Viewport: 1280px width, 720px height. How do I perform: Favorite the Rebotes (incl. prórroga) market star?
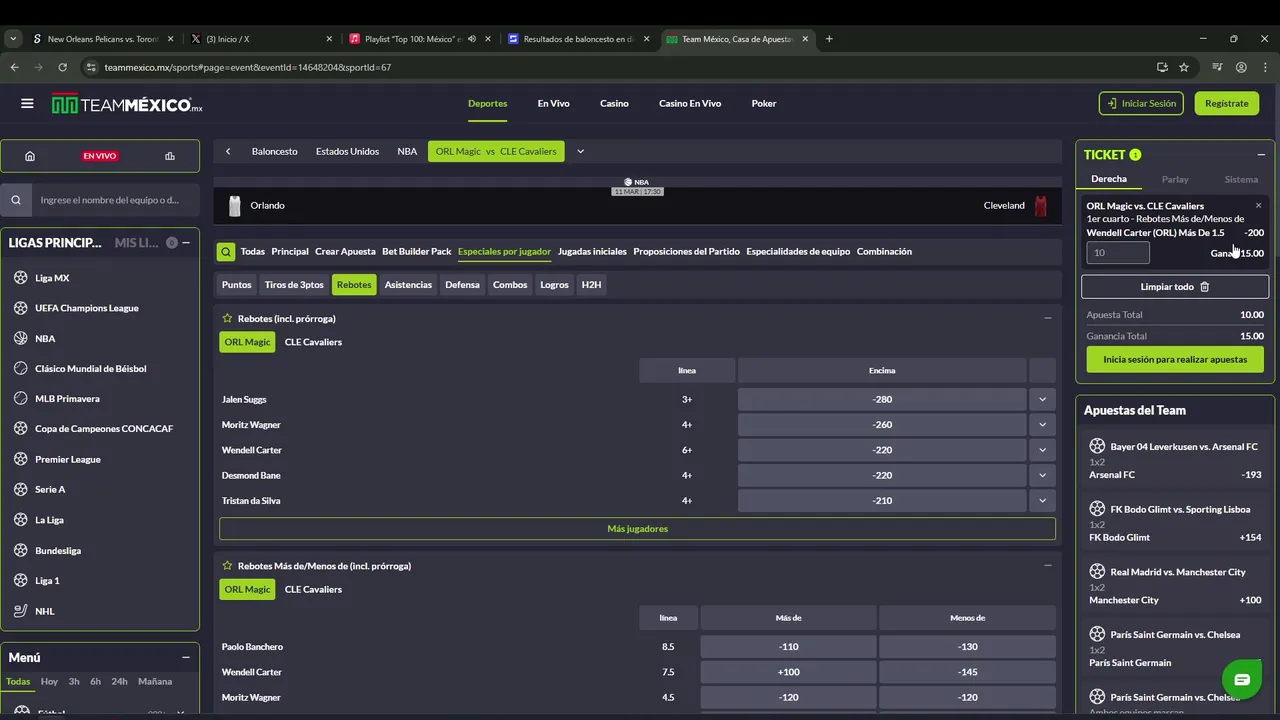point(227,318)
